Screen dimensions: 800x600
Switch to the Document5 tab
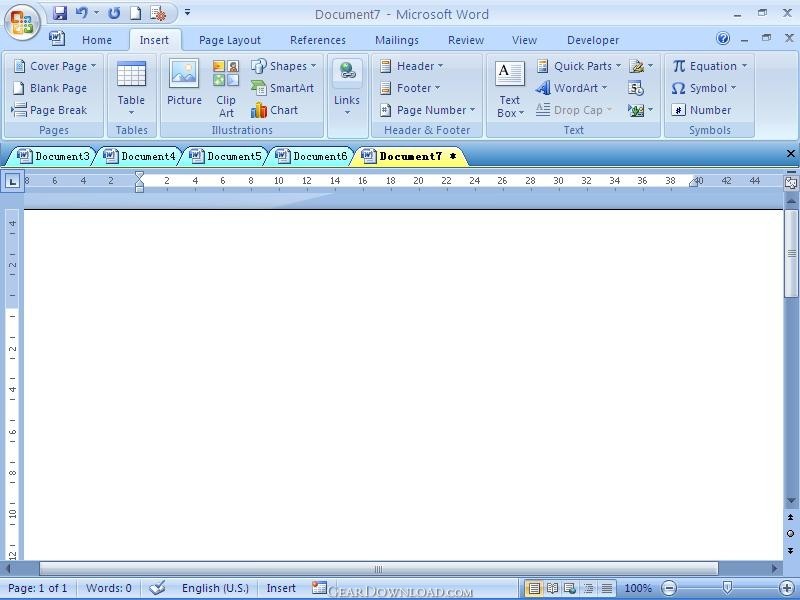(x=225, y=156)
